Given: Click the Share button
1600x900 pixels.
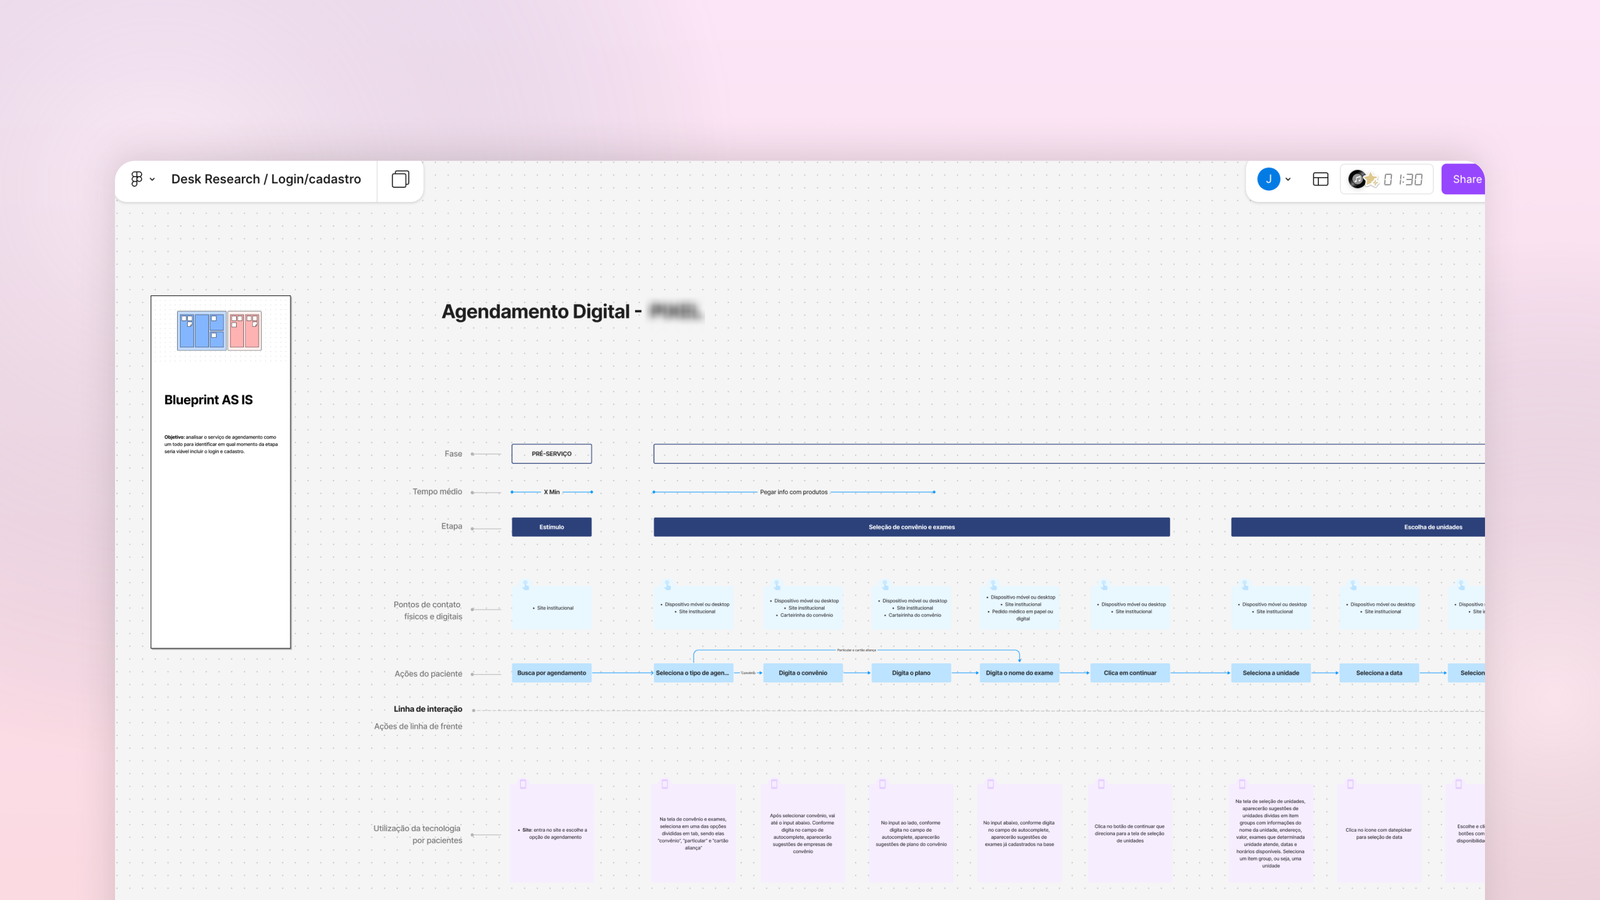Looking at the screenshot, I should (x=1465, y=179).
